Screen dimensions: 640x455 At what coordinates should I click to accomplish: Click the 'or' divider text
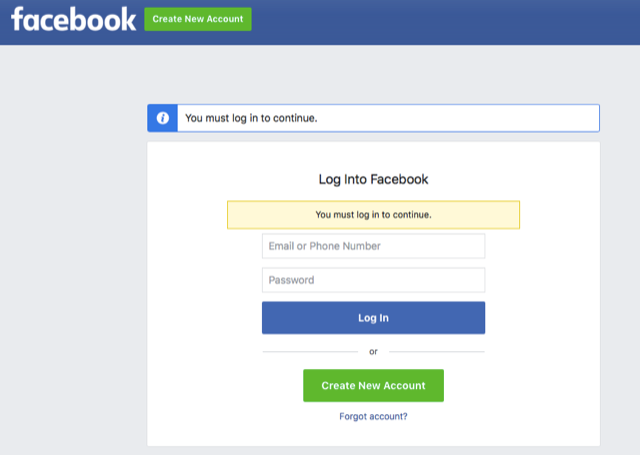point(373,351)
